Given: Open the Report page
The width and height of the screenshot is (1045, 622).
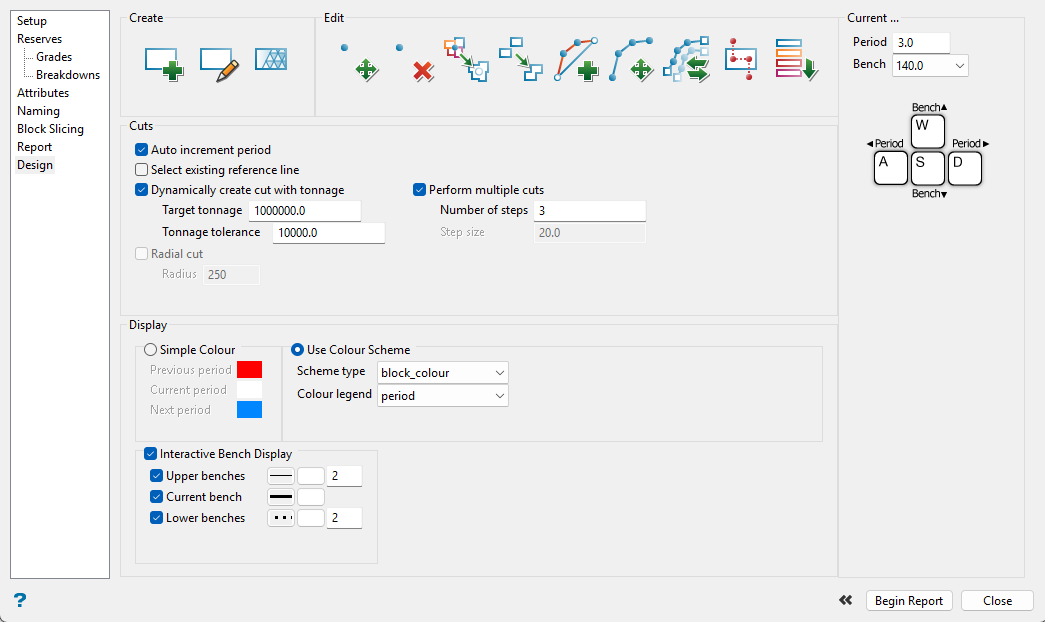Looking at the screenshot, I should point(35,147).
